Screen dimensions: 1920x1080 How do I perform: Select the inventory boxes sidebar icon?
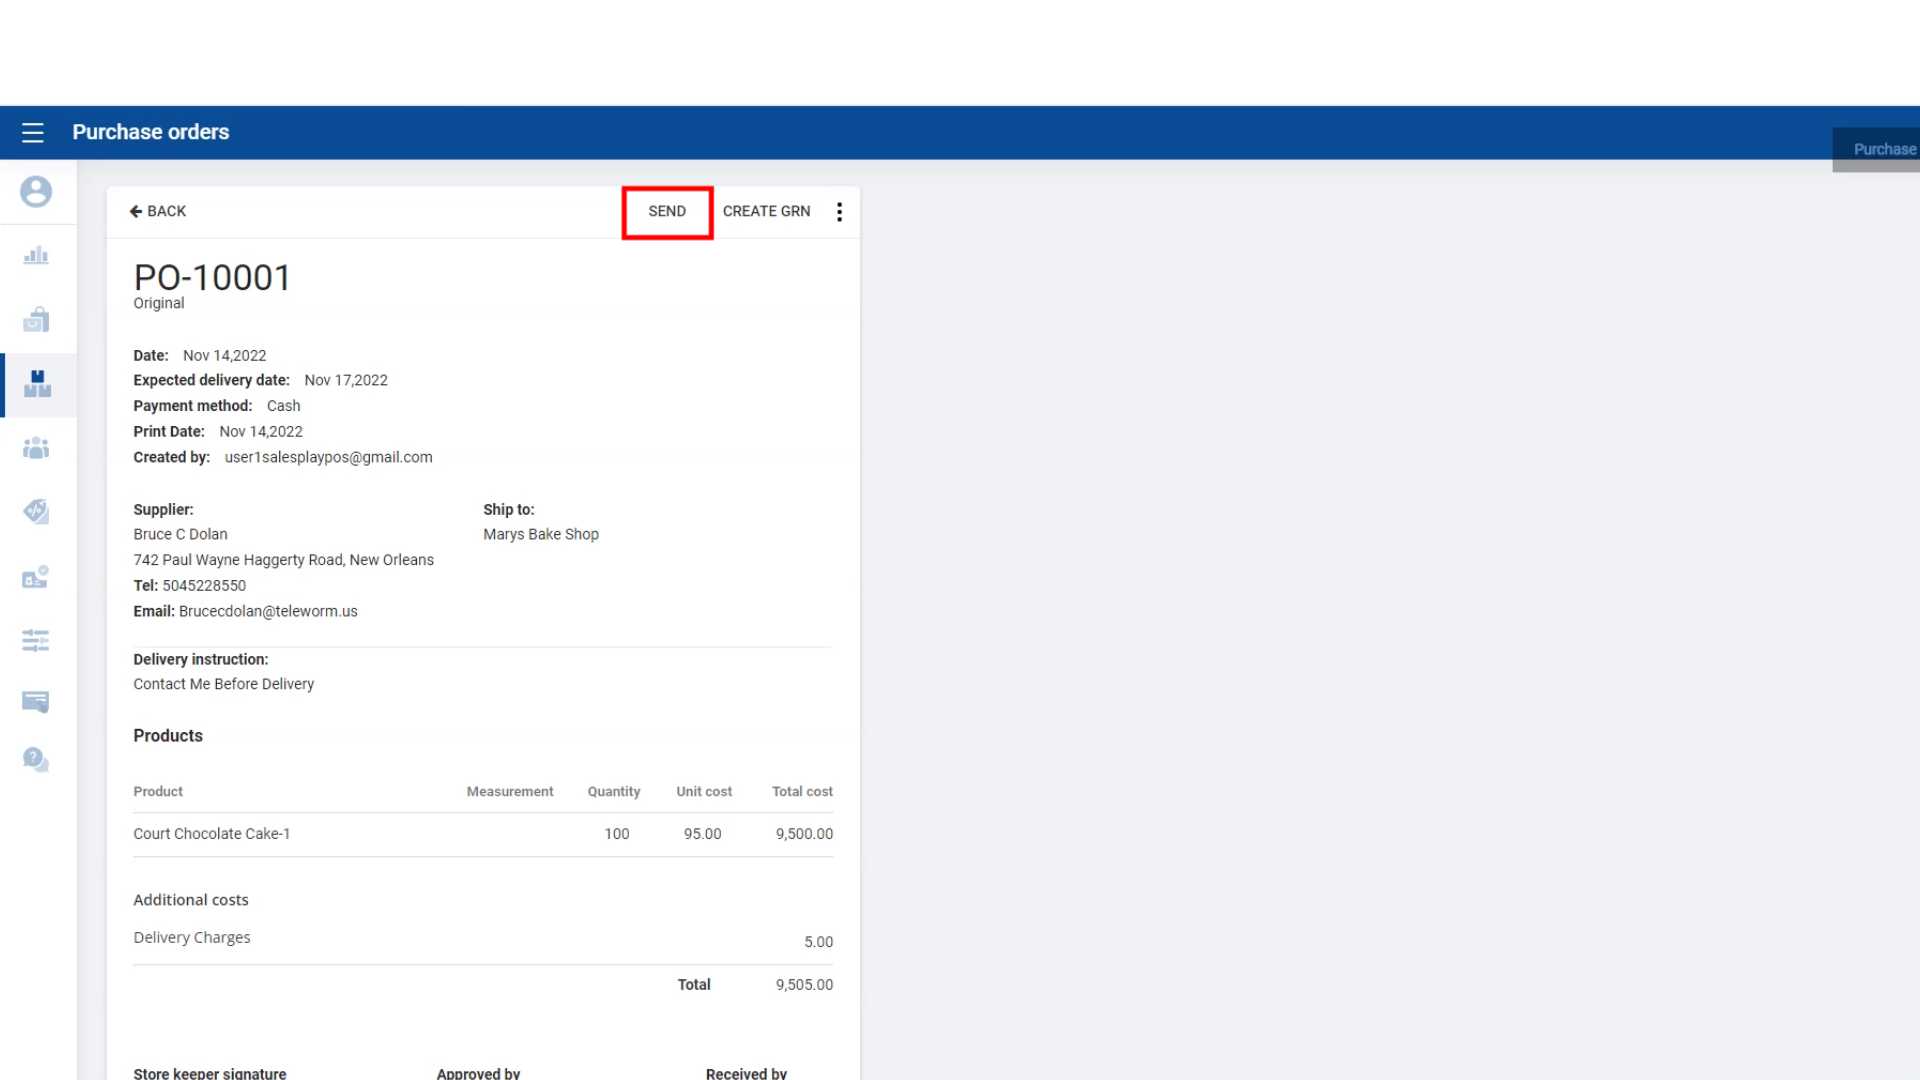pos(37,384)
